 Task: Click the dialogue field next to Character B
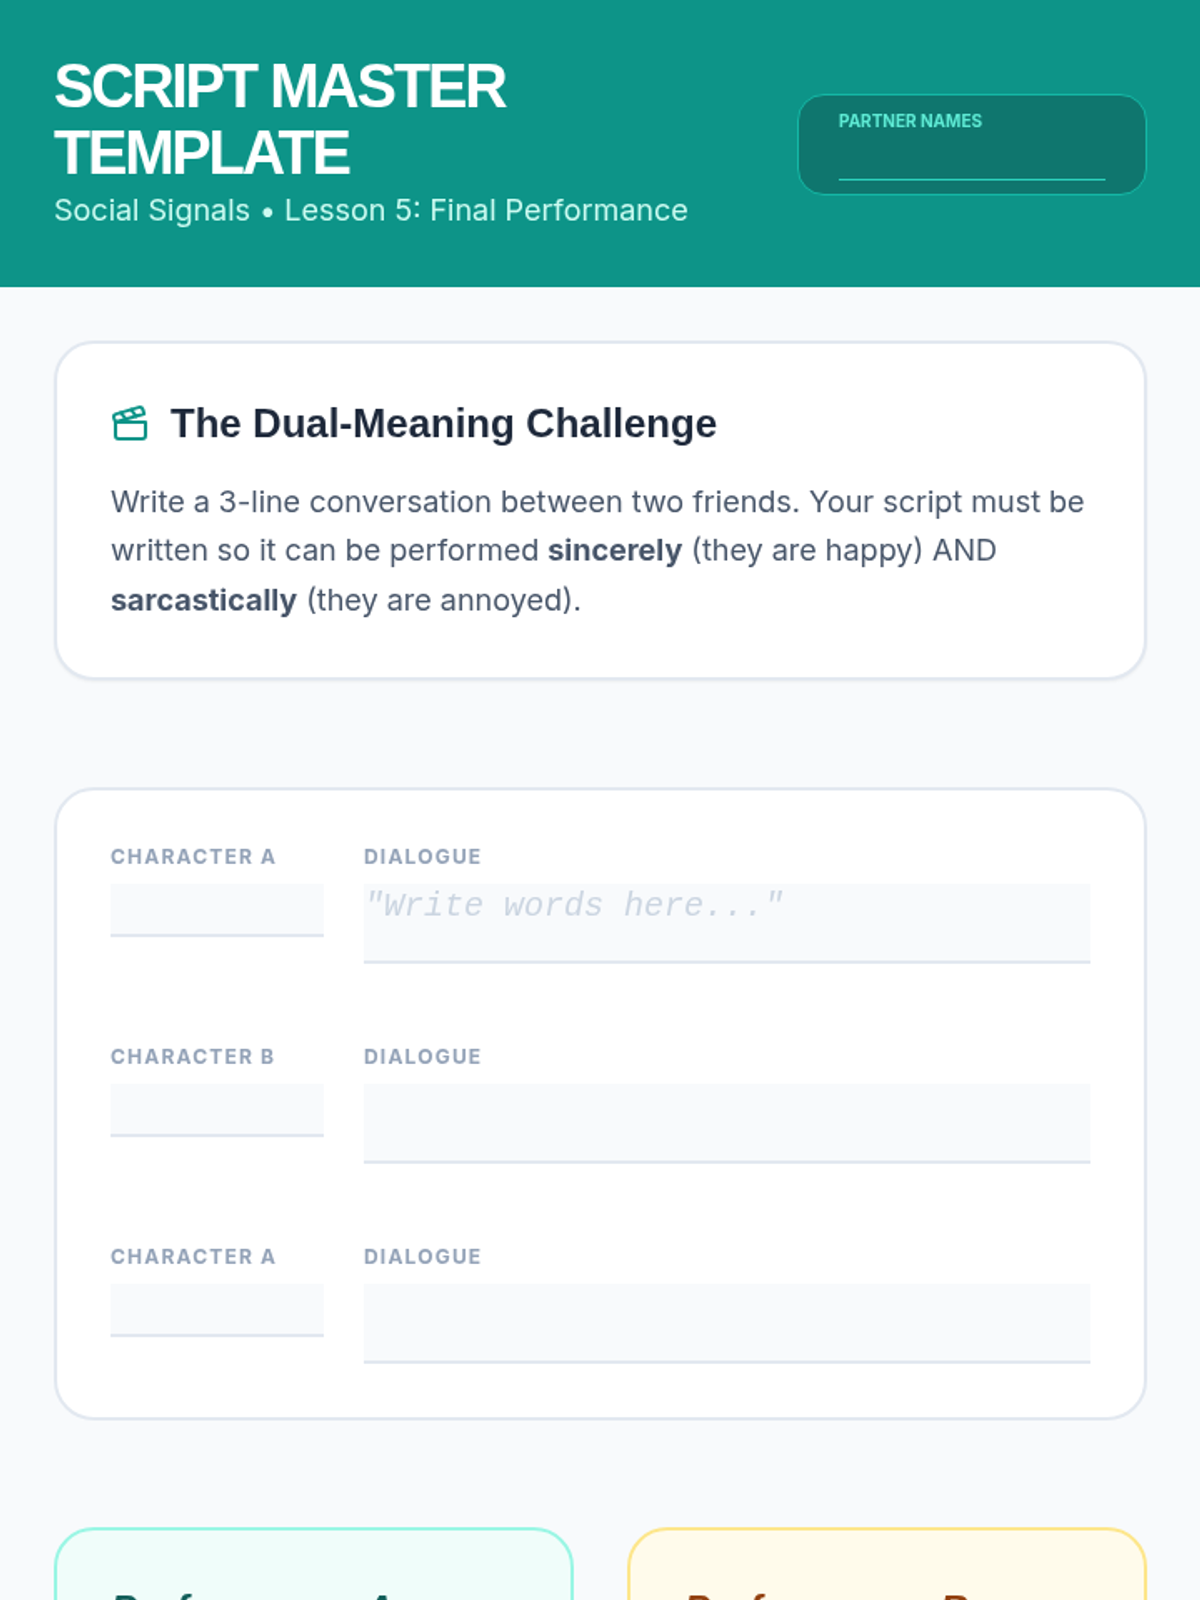pos(726,1122)
